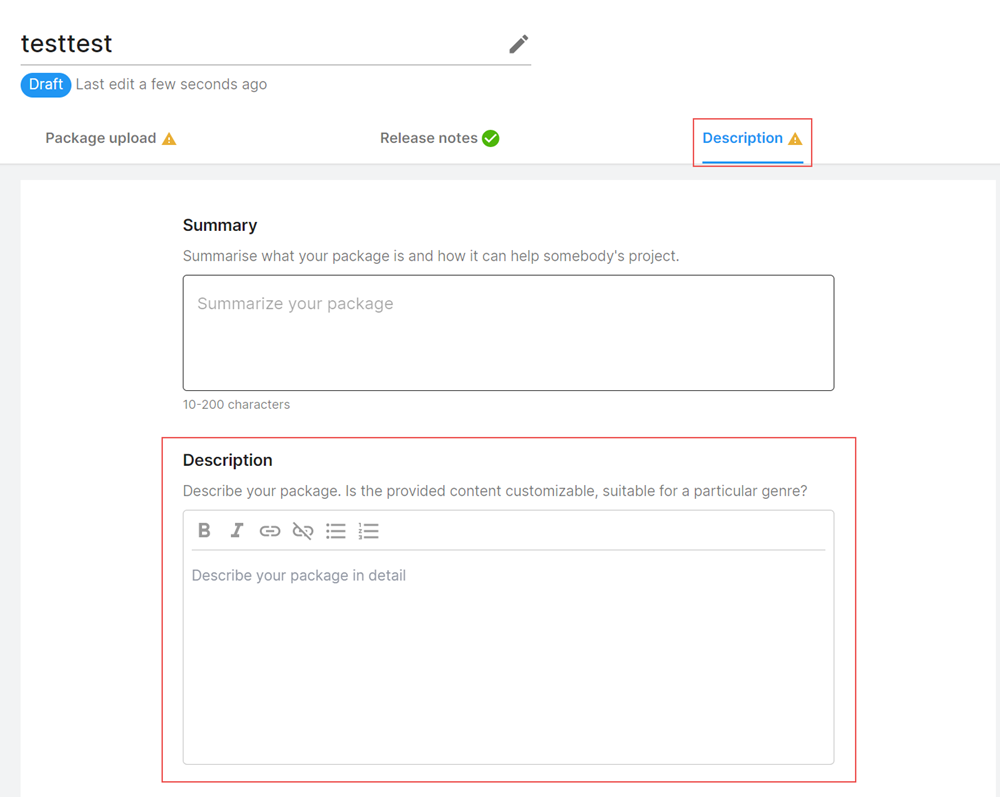
Task: Focus the Summarize your package text box
Action: click(508, 333)
